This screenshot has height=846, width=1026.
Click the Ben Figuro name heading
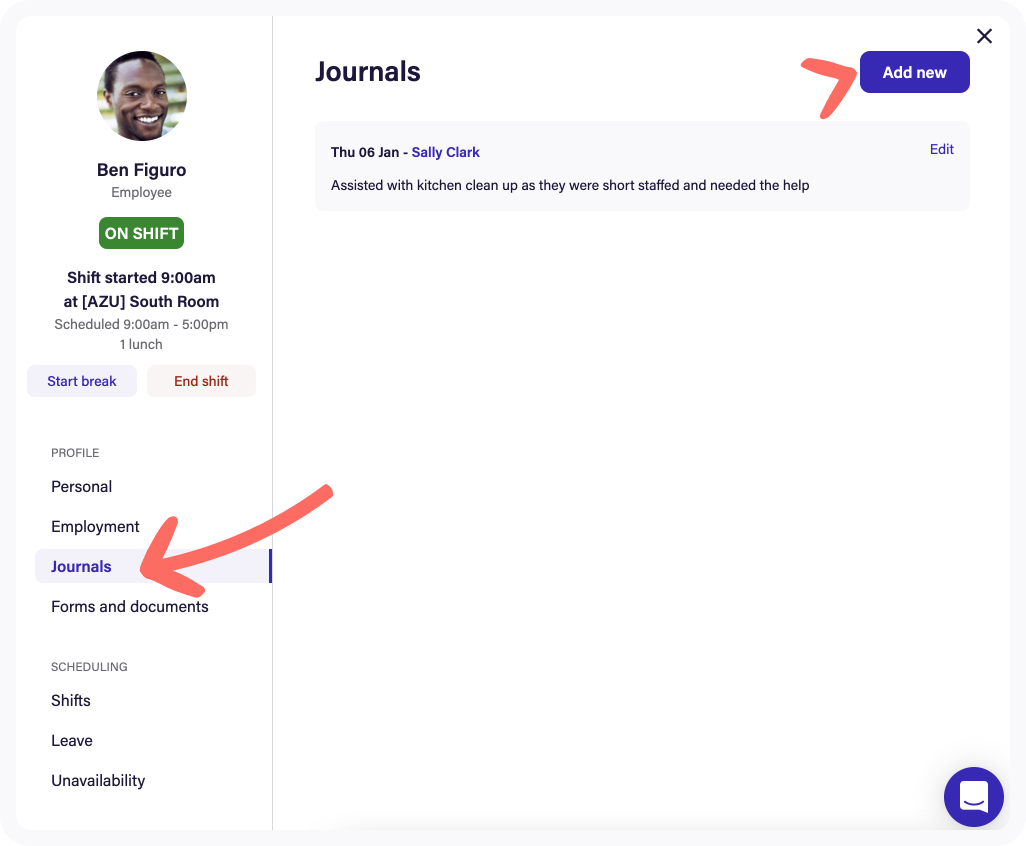[142, 170]
